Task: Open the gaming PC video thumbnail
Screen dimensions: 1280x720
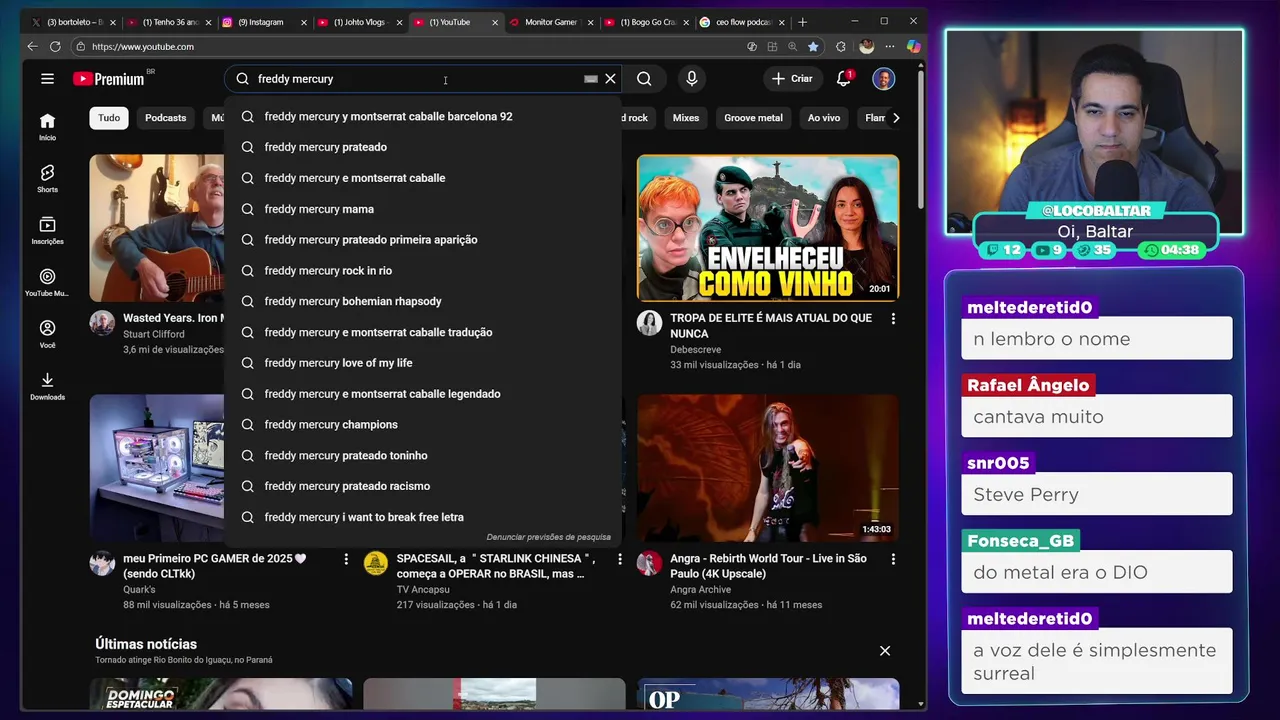Action: pos(157,468)
